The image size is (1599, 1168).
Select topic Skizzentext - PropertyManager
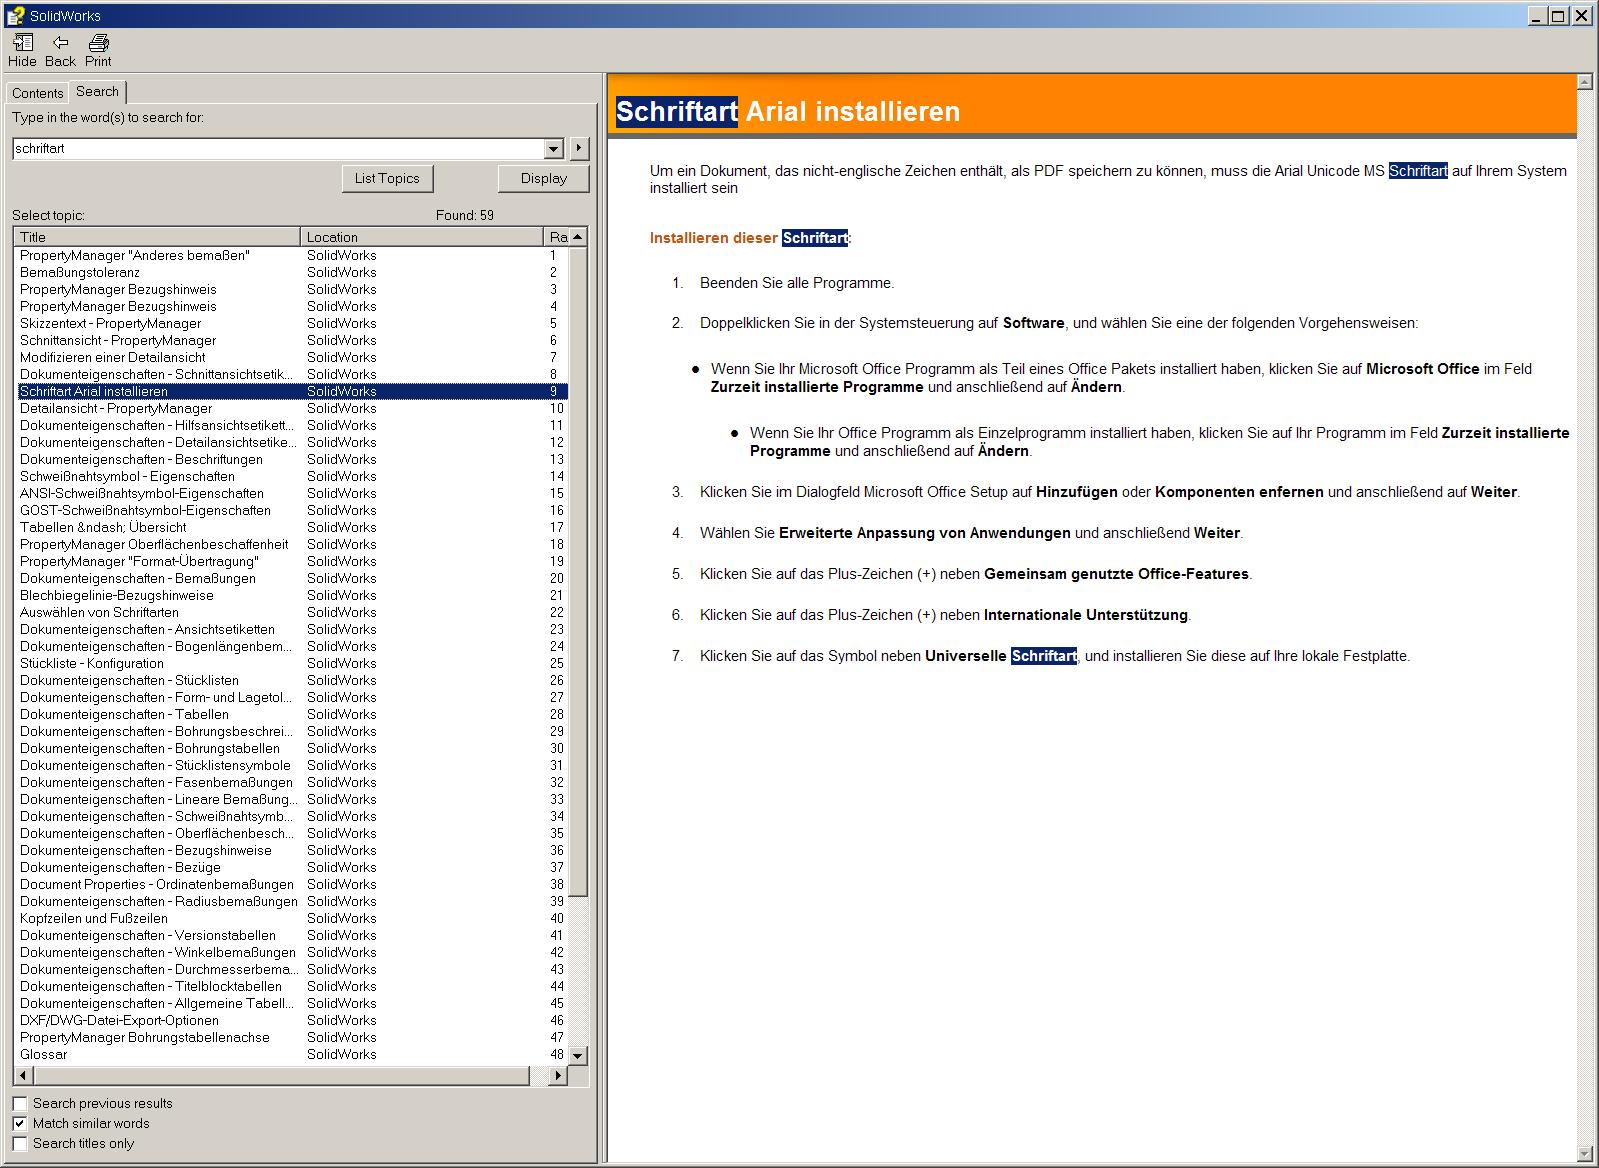(291, 323)
